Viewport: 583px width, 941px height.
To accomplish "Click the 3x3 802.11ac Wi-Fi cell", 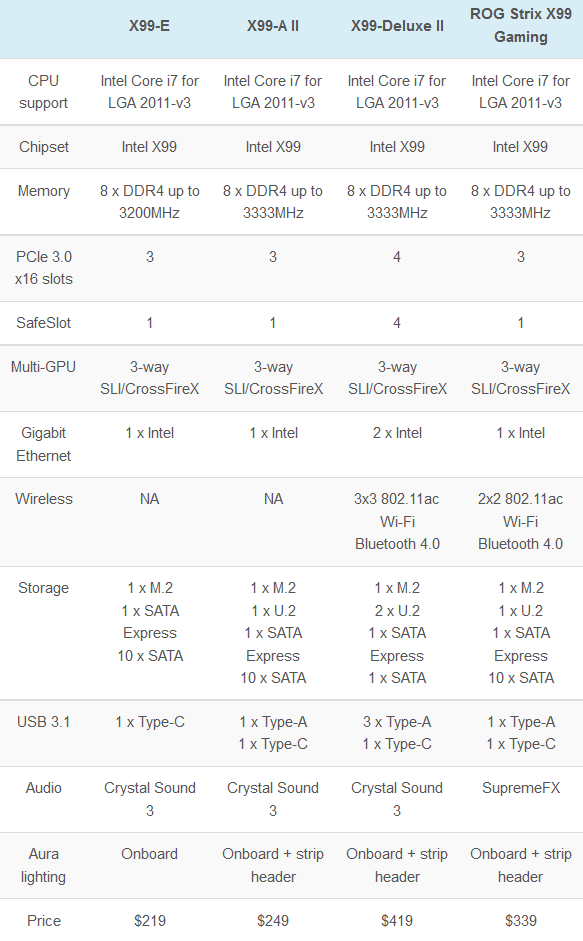I will [x=397, y=521].
